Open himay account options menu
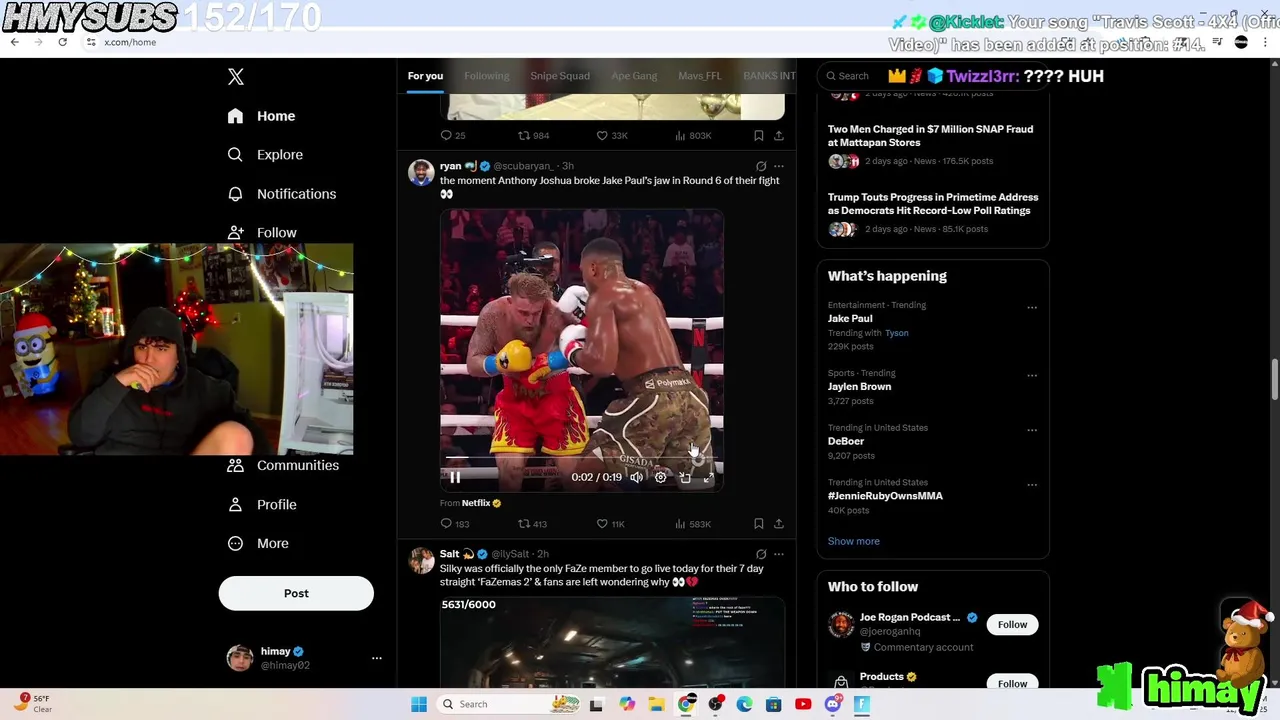Image resolution: width=1280 pixels, height=720 pixels. pyautogui.click(x=377, y=658)
